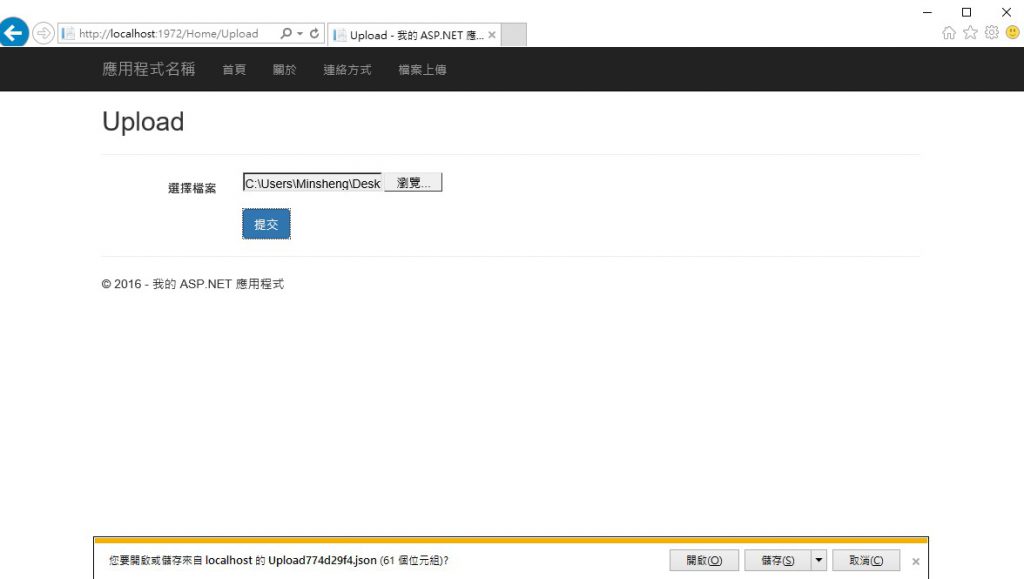
Task: Click the browser back arrow button
Action: (x=14, y=33)
